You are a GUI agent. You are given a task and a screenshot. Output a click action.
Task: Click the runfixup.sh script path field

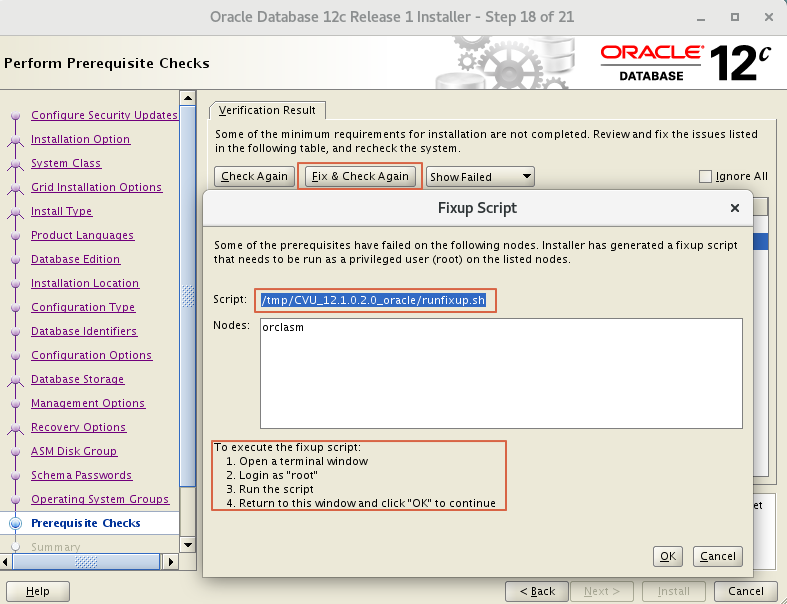[377, 300]
